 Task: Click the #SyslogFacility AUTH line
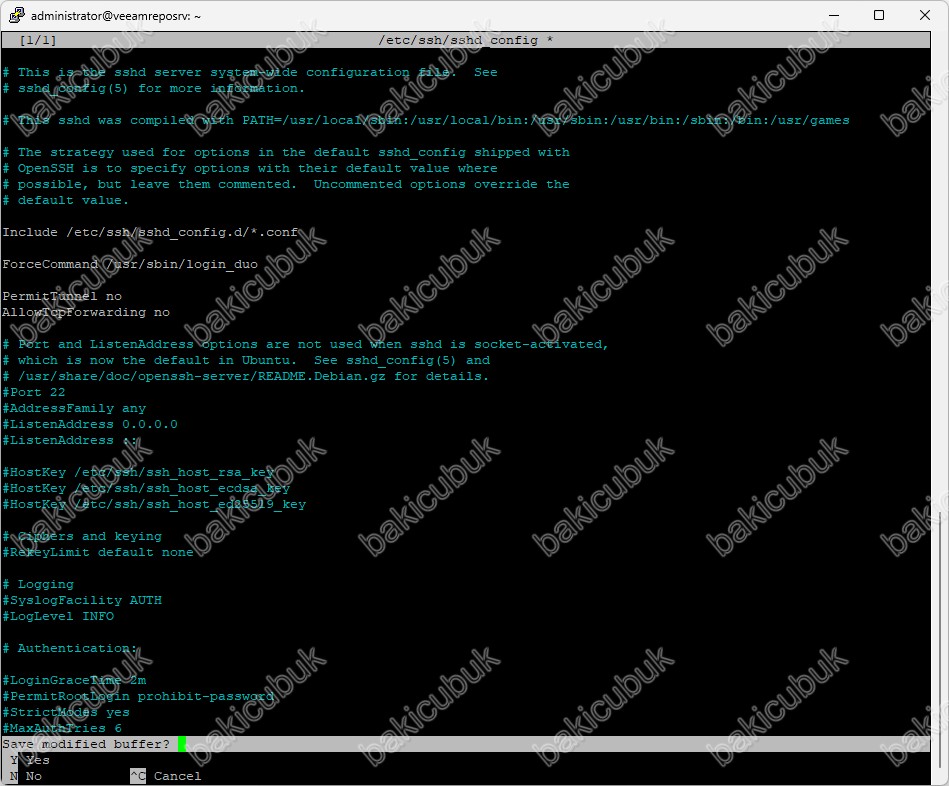pos(82,600)
